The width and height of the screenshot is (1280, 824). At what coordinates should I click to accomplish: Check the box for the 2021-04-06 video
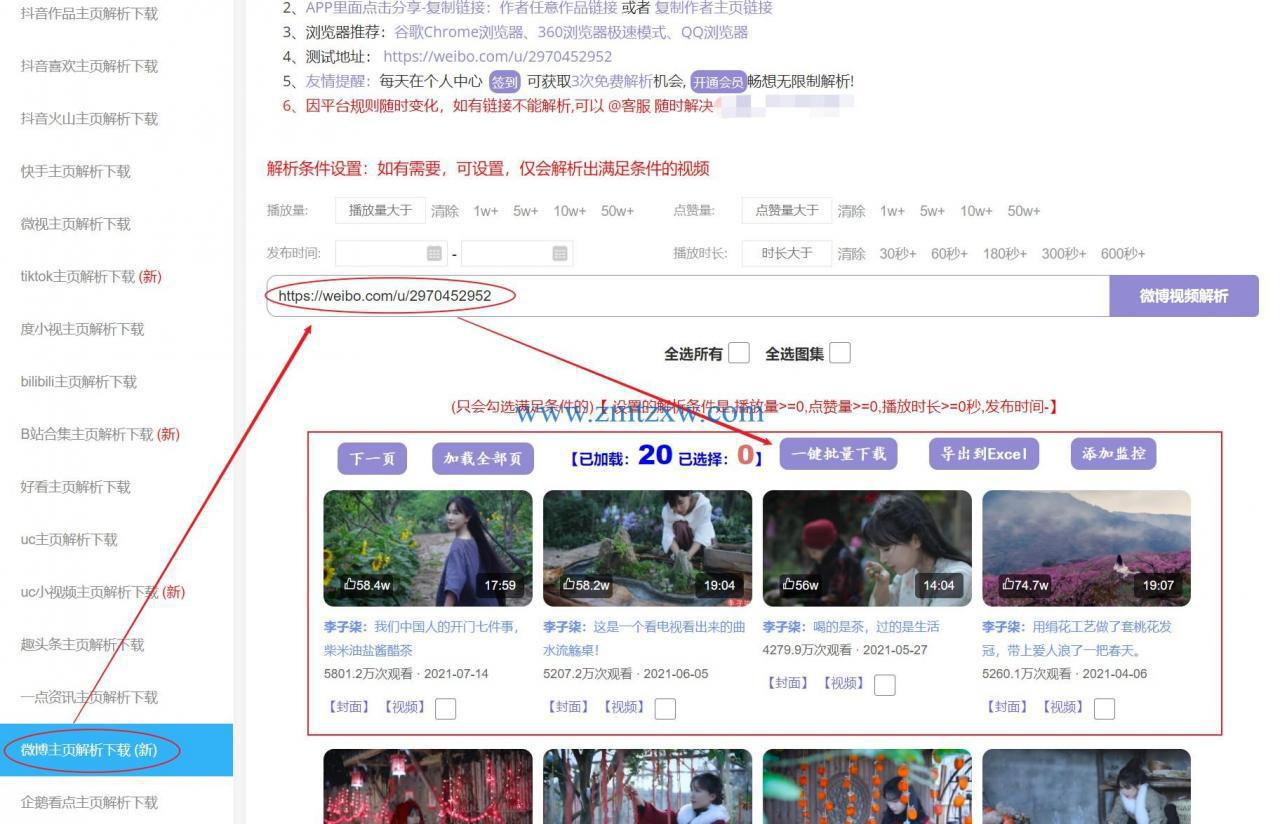1104,708
